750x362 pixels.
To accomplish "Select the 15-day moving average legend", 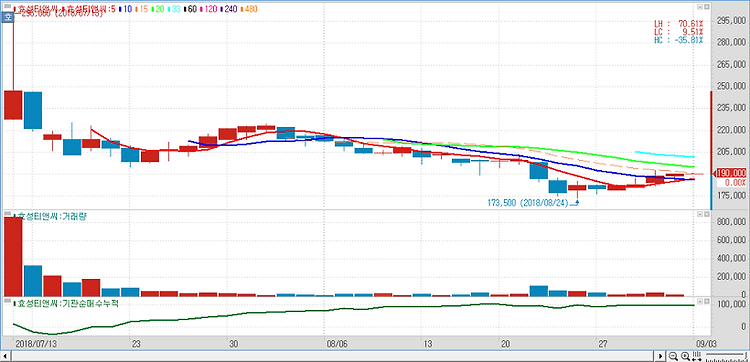I will (x=143, y=9).
